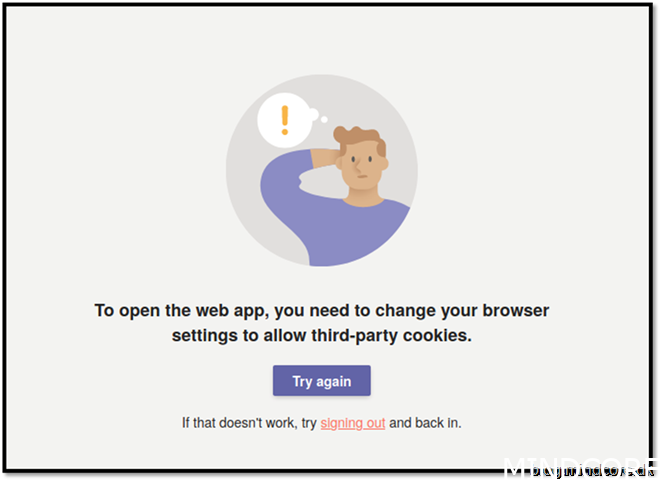Viewport: 661px width, 481px height.
Task: Click the 'If that doesn't work' text
Action: click(239, 423)
